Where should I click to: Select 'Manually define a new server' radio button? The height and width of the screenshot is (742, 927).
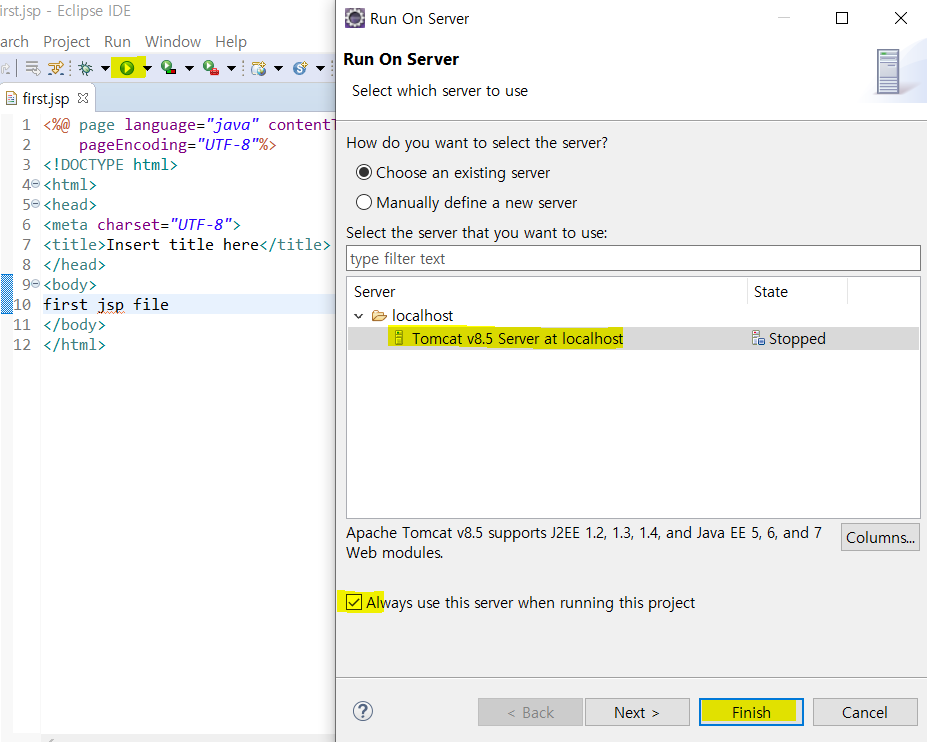pyautogui.click(x=364, y=203)
